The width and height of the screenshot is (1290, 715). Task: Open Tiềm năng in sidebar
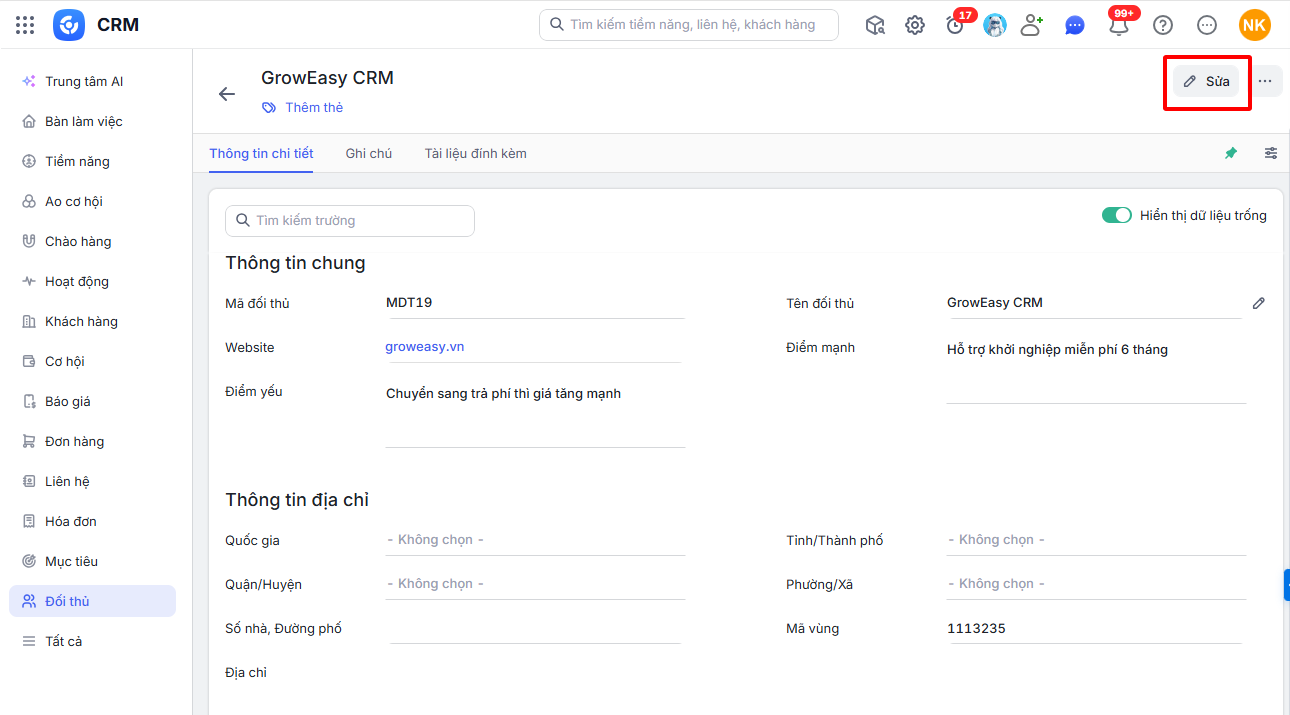tap(92, 161)
